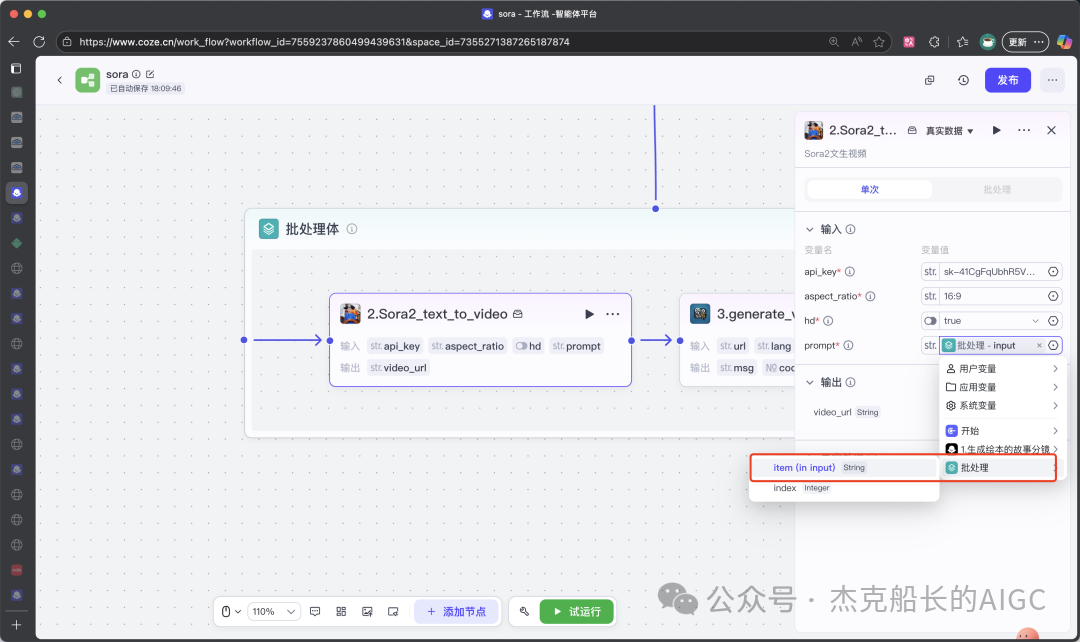This screenshot has height=642, width=1080.
Task: Click the 添加节点 add node button
Action: (456, 611)
